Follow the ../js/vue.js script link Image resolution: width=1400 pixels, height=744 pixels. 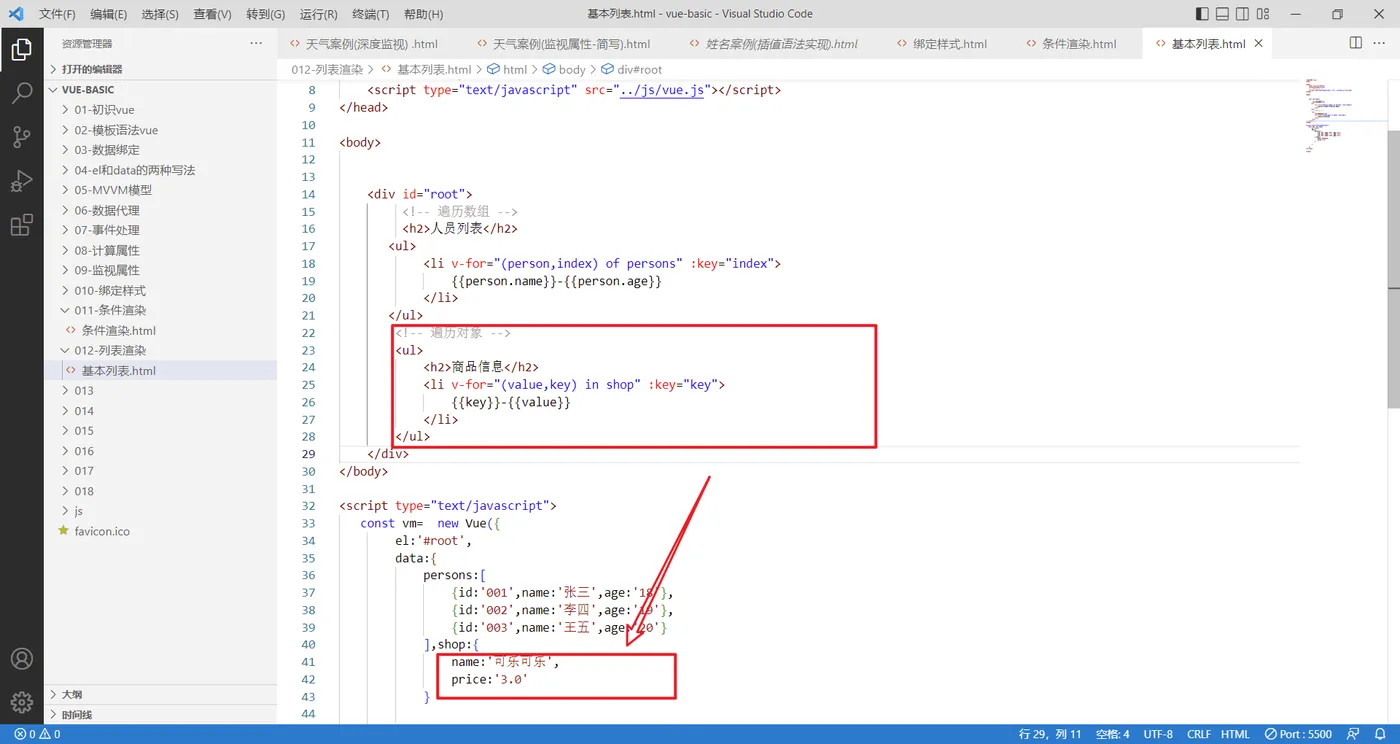[x=664, y=90]
